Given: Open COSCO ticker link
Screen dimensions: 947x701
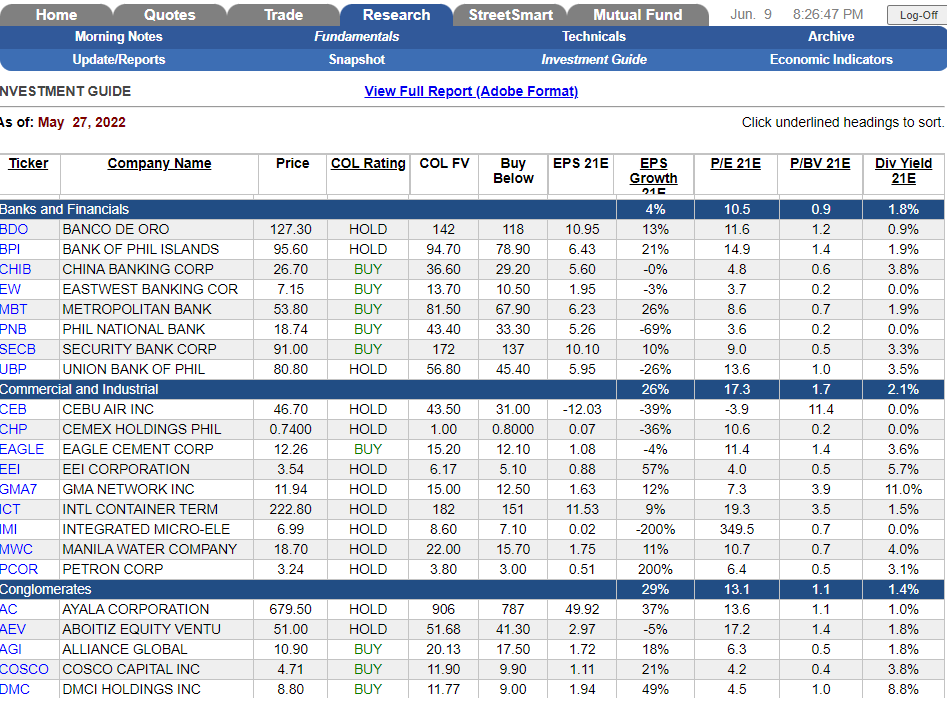Looking at the screenshot, I should pos(24,669).
